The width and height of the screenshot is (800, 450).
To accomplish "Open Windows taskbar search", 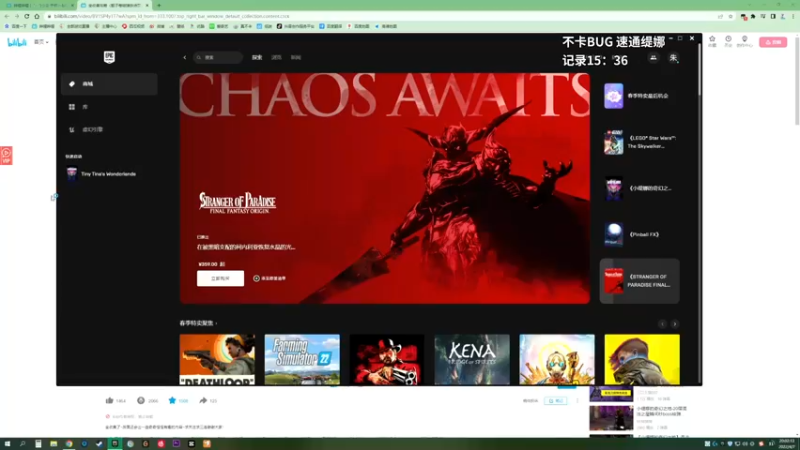I will pyautogui.click(x=22, y=444).
